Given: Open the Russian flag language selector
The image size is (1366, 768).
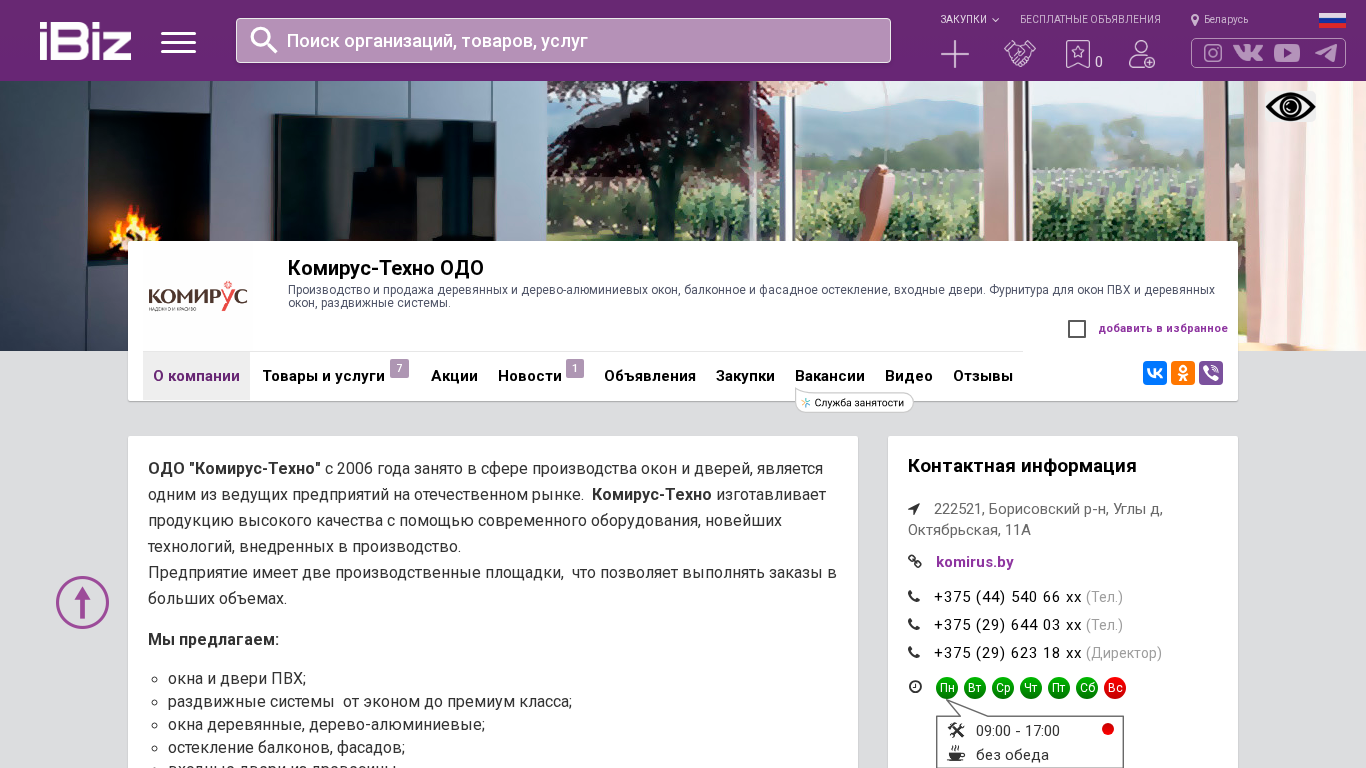Looking at the screenshot, I should [x=1332, y=19].
